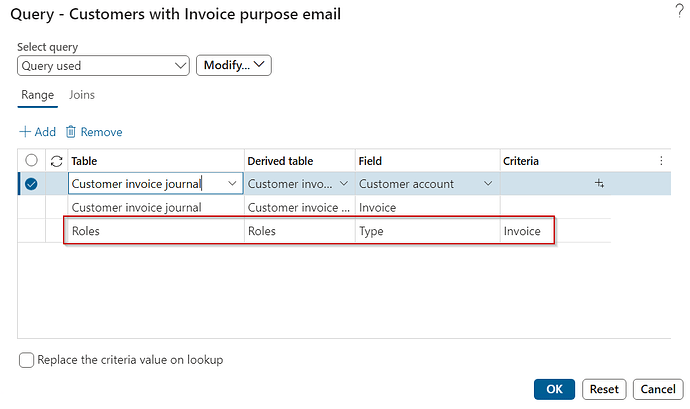Click the trash icon beside Remove
This screenshot has height=409, width=690.
tap(70, 132)
